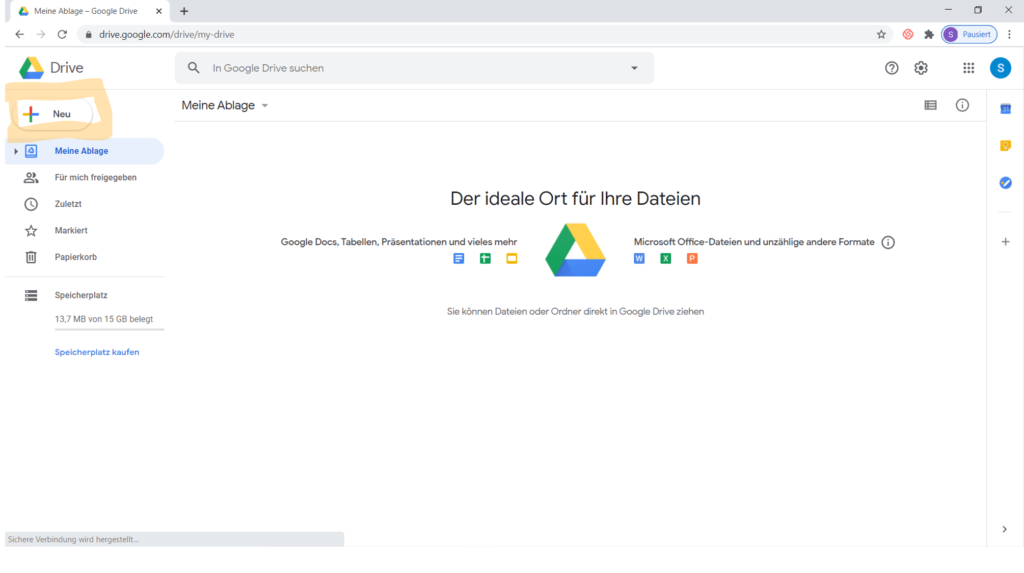Screen dimensions: 1024x573
Task: Click the address bar URL
Action: pyautogui.click(x=167, y=35)
